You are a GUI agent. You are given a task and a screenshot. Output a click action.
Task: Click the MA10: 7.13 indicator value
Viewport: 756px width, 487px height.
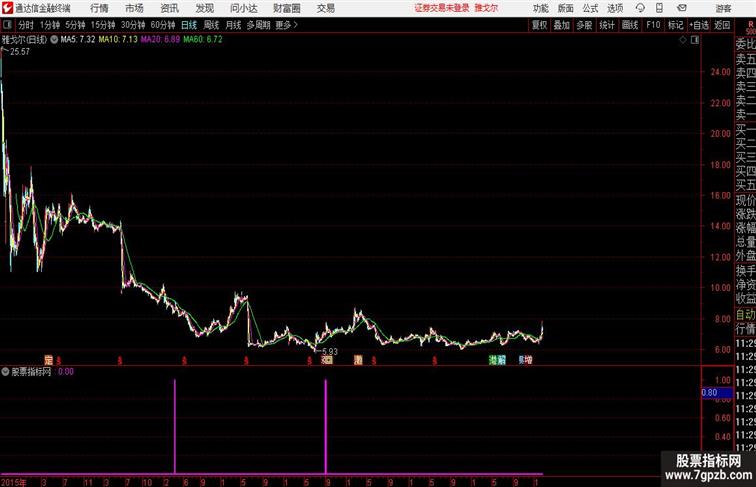(x=118, y=40)
